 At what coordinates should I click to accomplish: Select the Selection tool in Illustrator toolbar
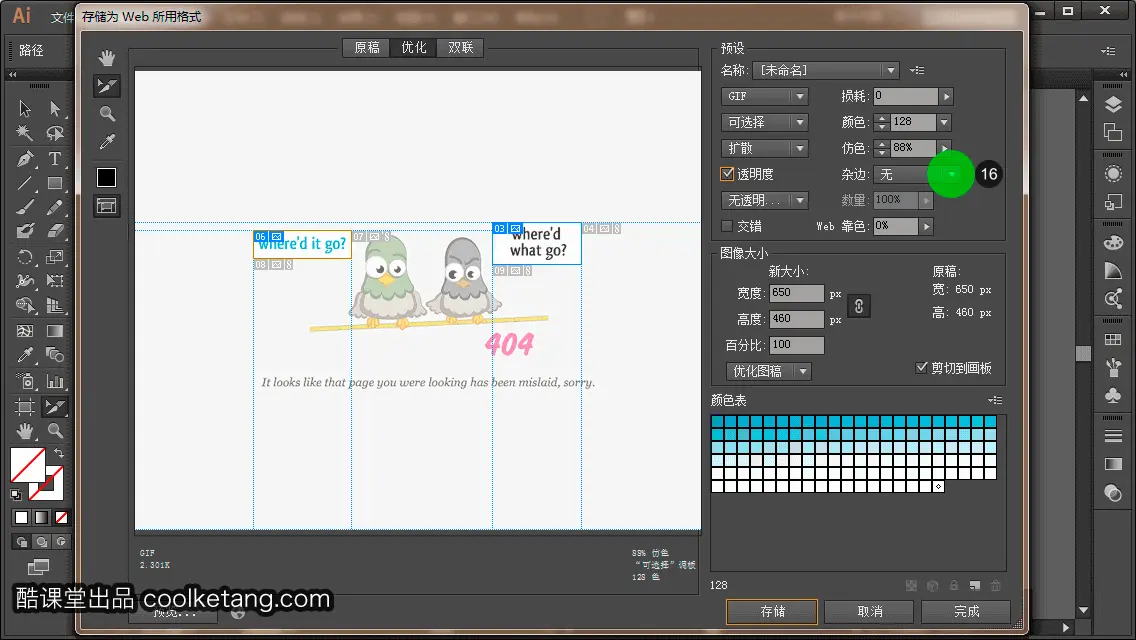point(25,109)
